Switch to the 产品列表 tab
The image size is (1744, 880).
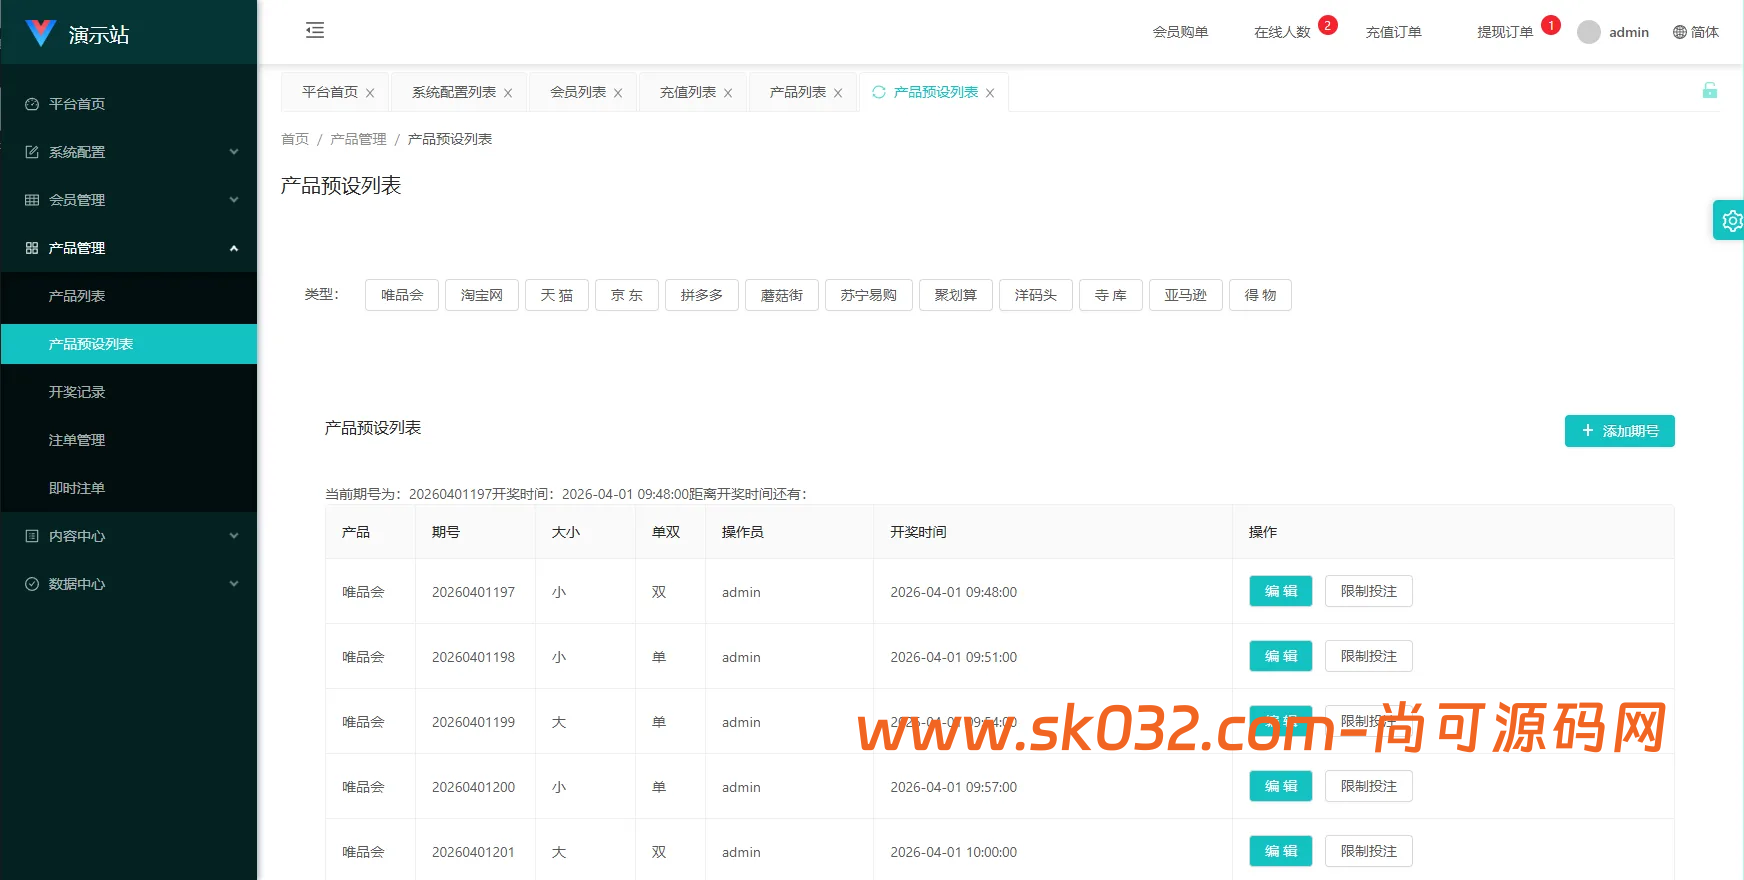(x=798, y=92)
